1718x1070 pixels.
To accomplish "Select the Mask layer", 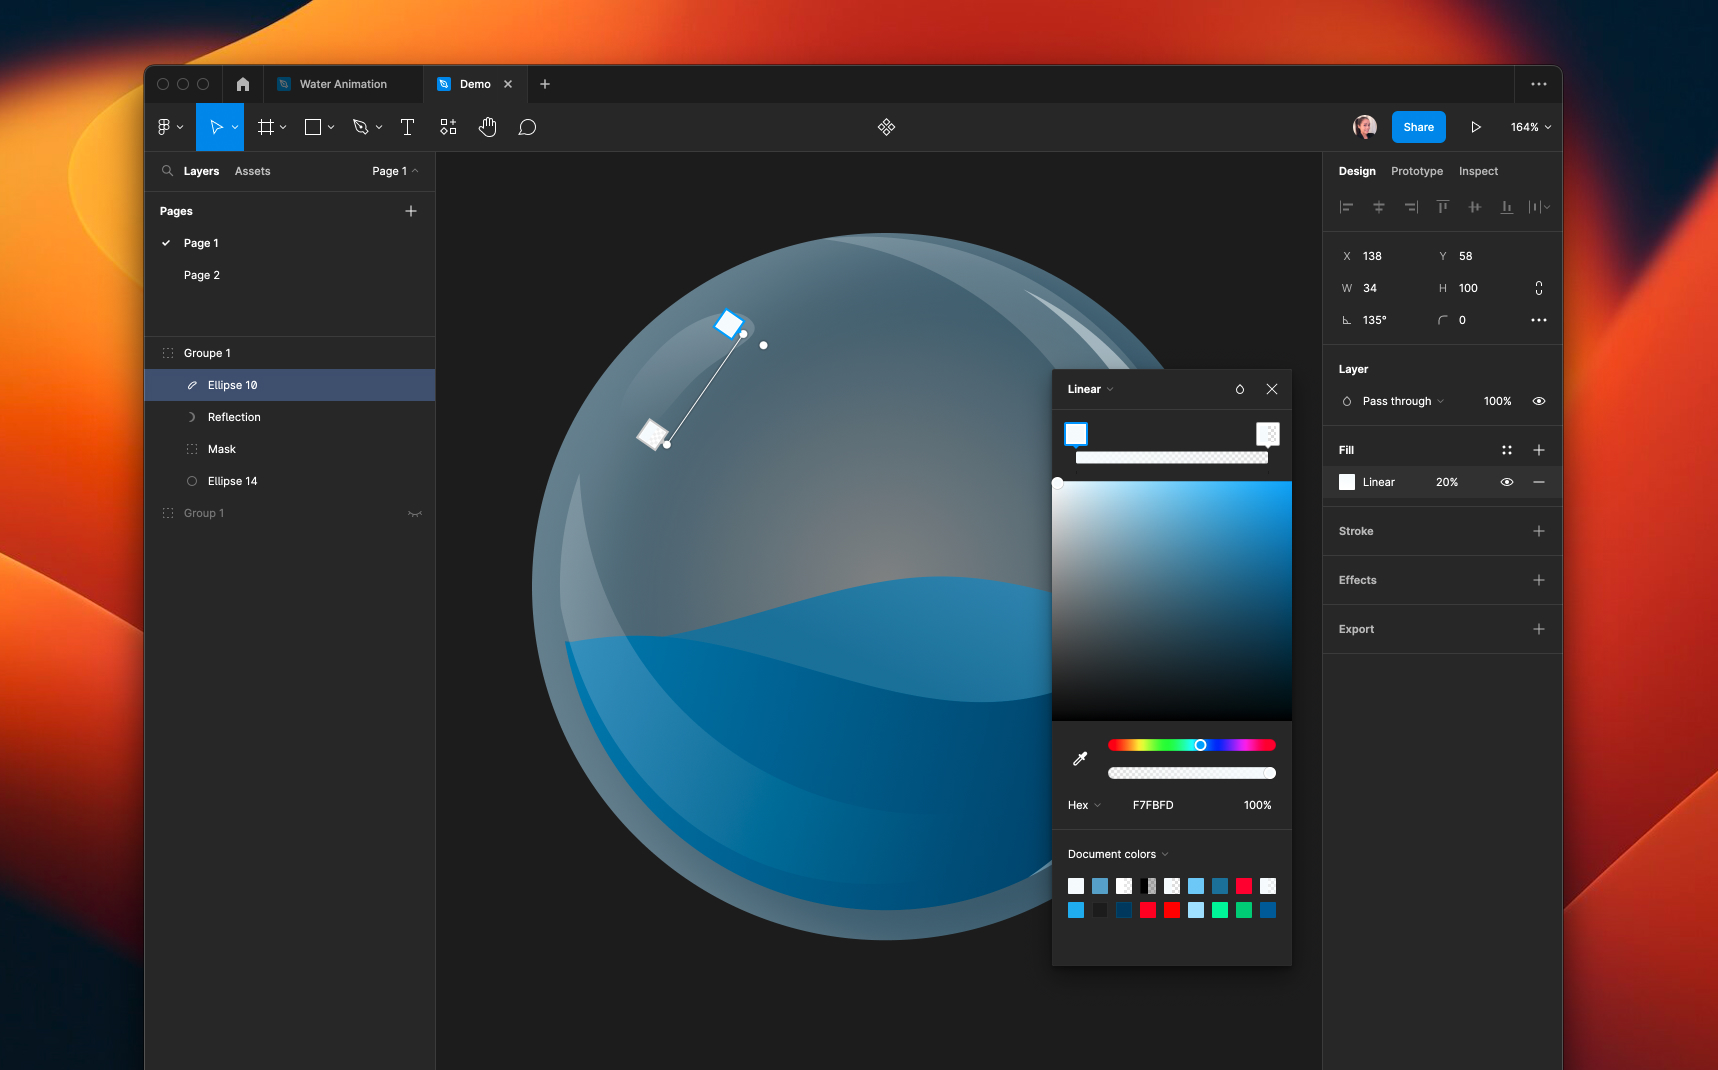I will coord(290,449).
